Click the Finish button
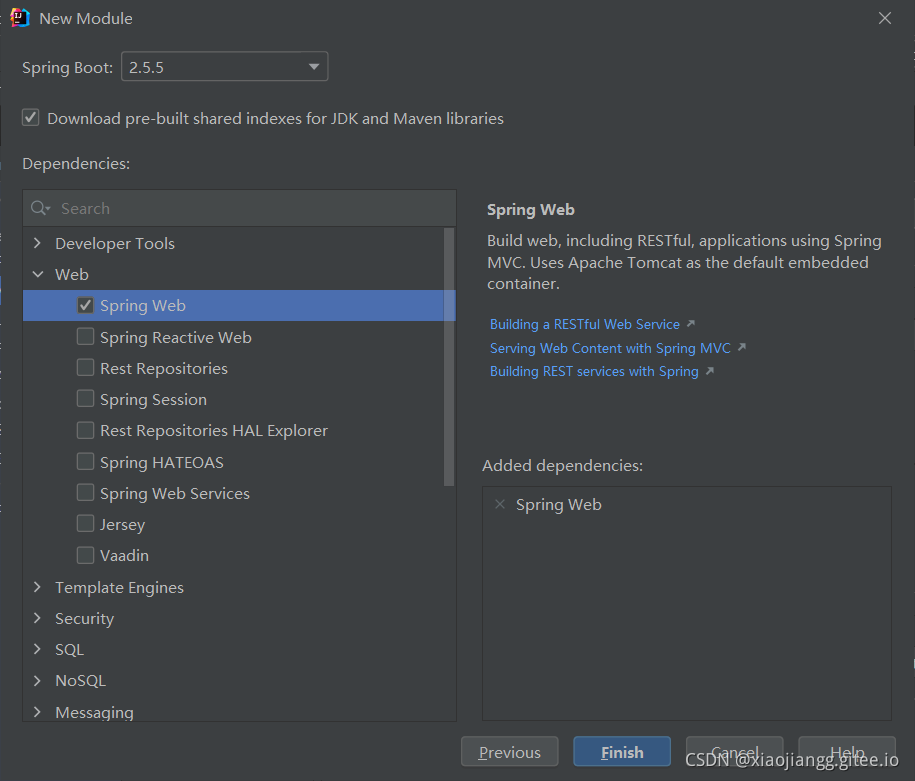The width and height of the screenshot is (915, 781). [x=622, y=752]
